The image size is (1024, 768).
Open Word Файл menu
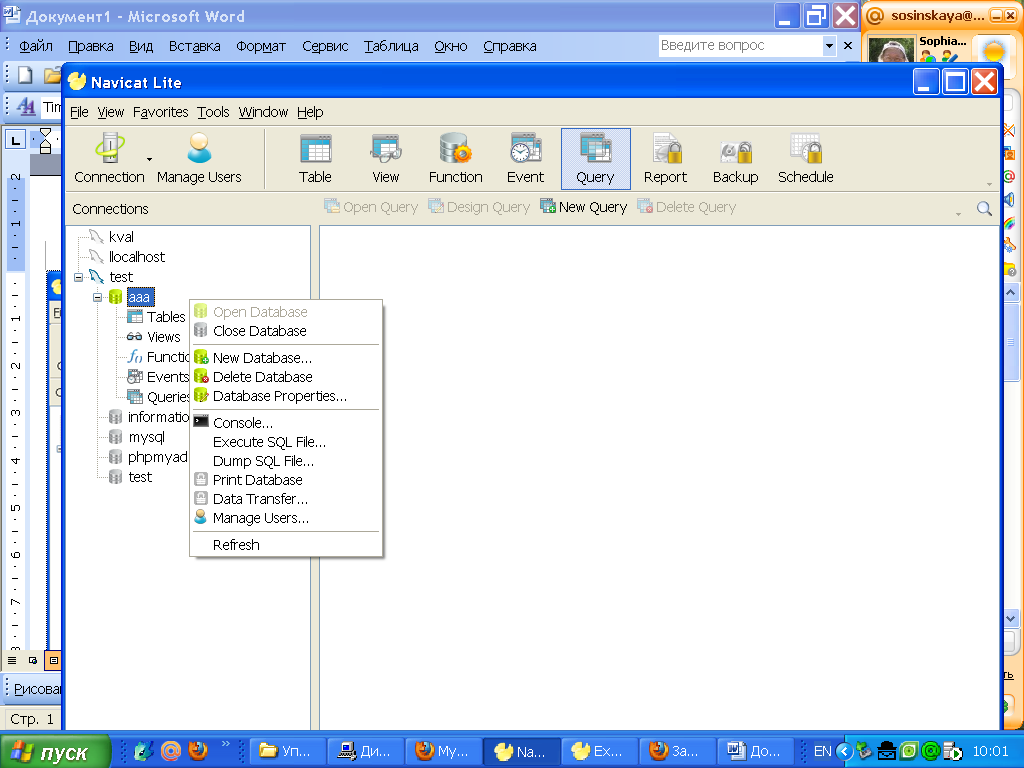(36, 46)
